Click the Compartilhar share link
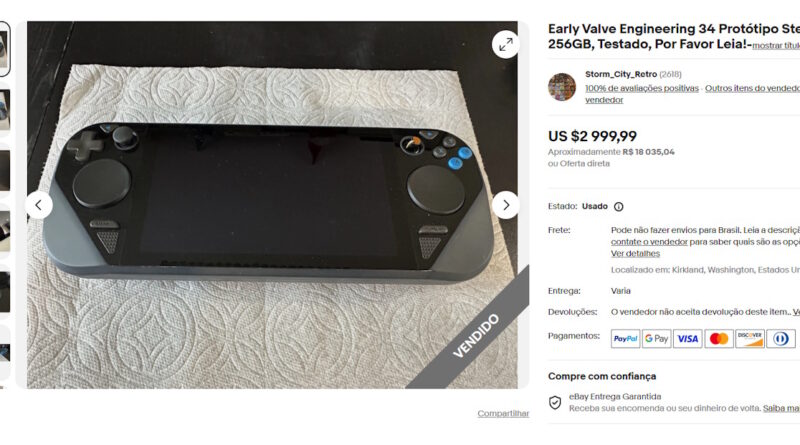 click(503, 414)
